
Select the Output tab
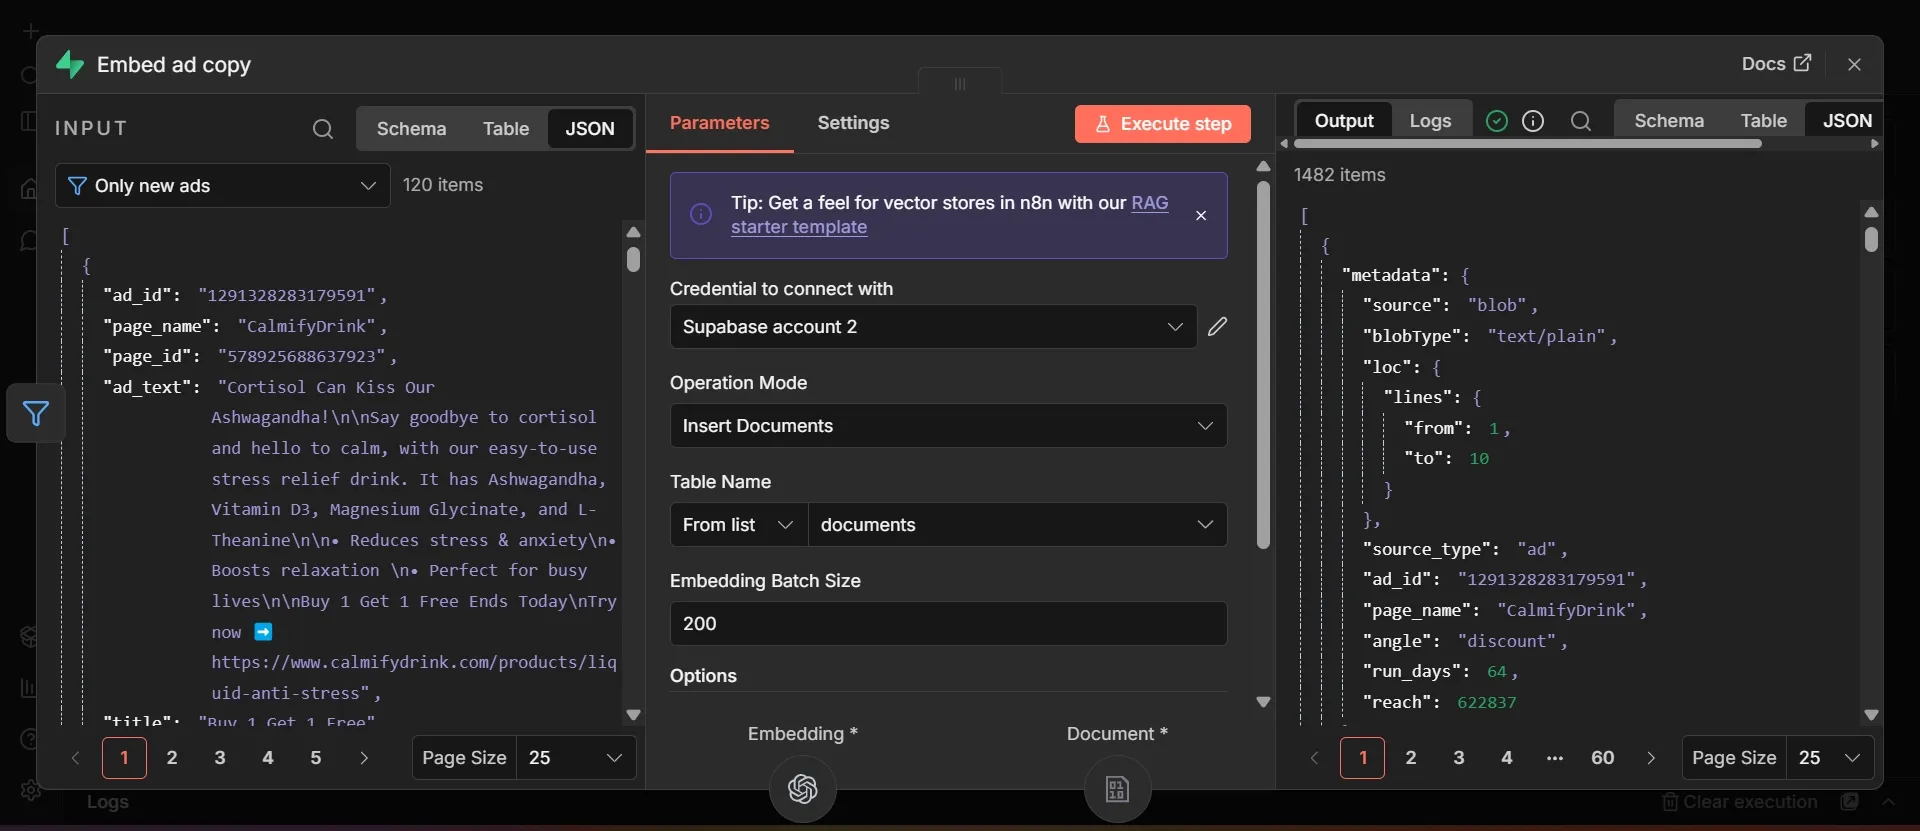pyautogui.click(x=1344, y=121)
